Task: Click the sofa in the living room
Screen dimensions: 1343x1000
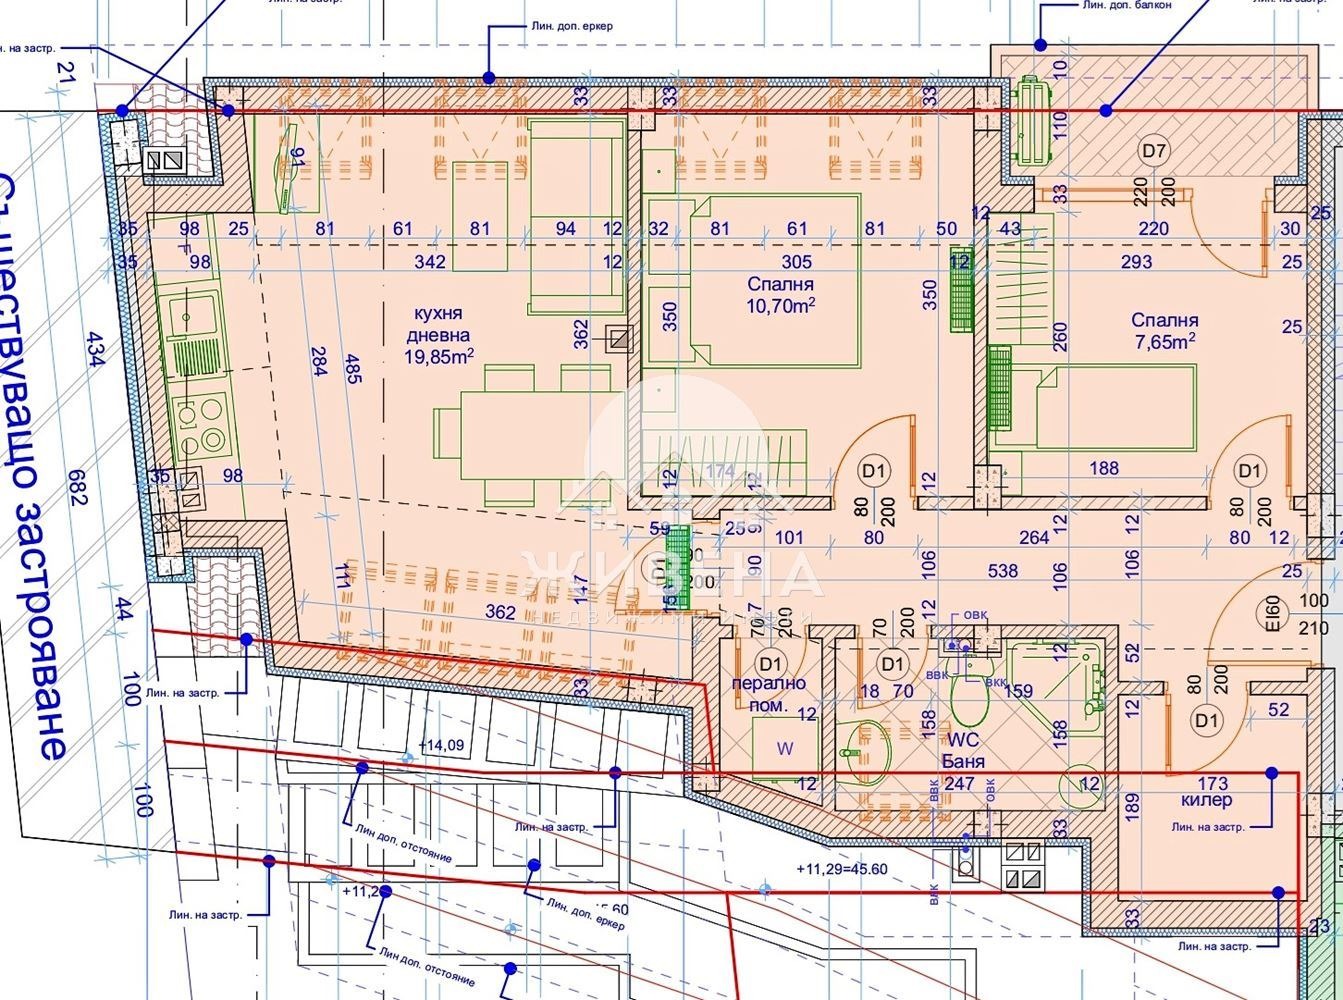Action: tap(576, 216)
